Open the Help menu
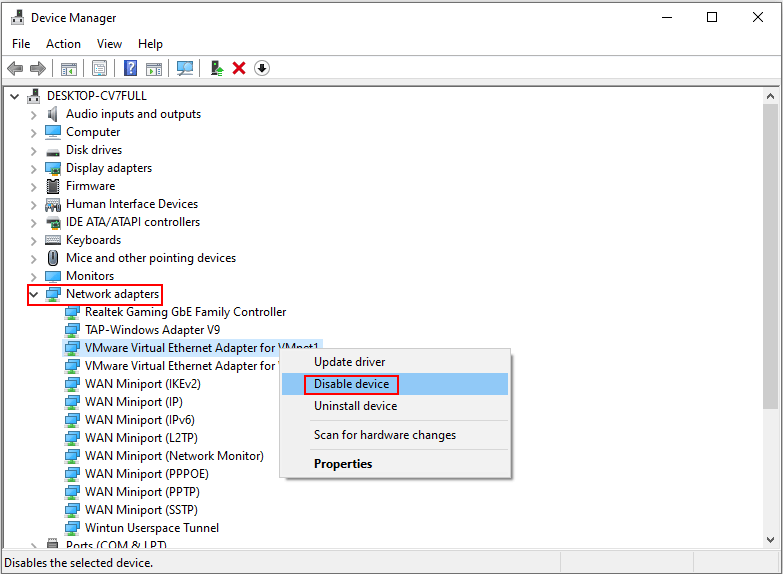Viewport: 783px width, 574px height. 150,44
